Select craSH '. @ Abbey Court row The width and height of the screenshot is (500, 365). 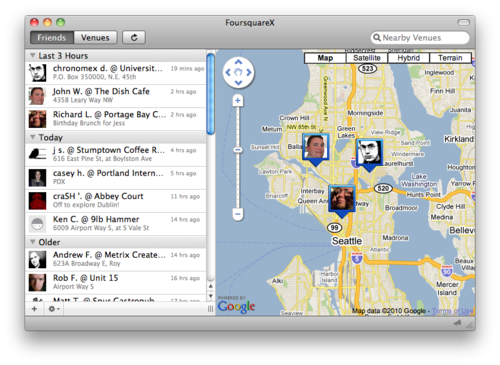(x=116, y=201)
